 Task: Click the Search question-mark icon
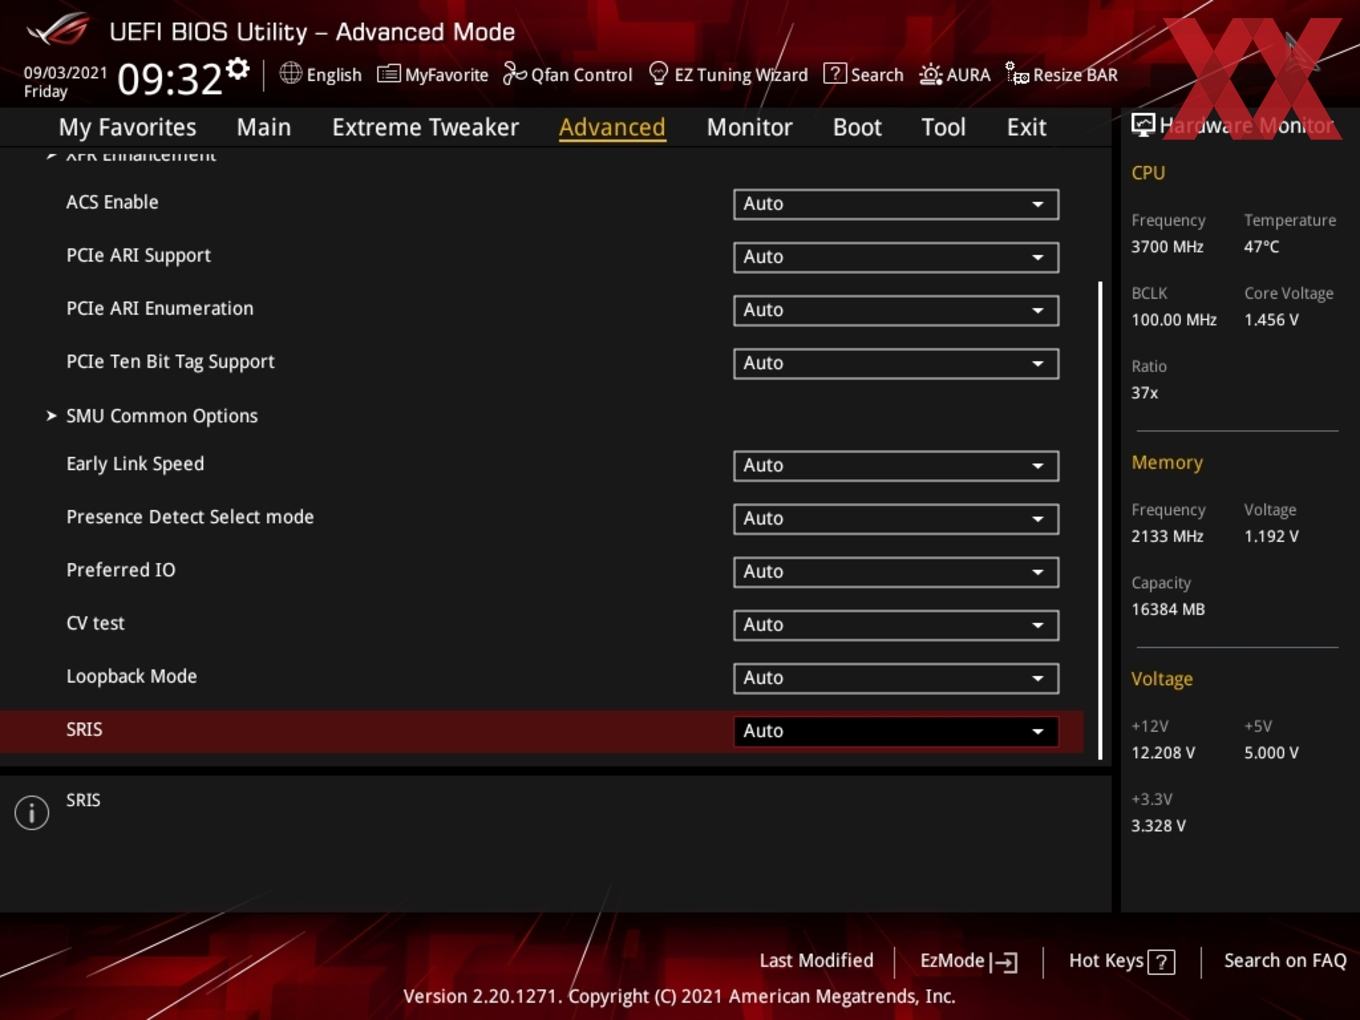pos(834,74)
